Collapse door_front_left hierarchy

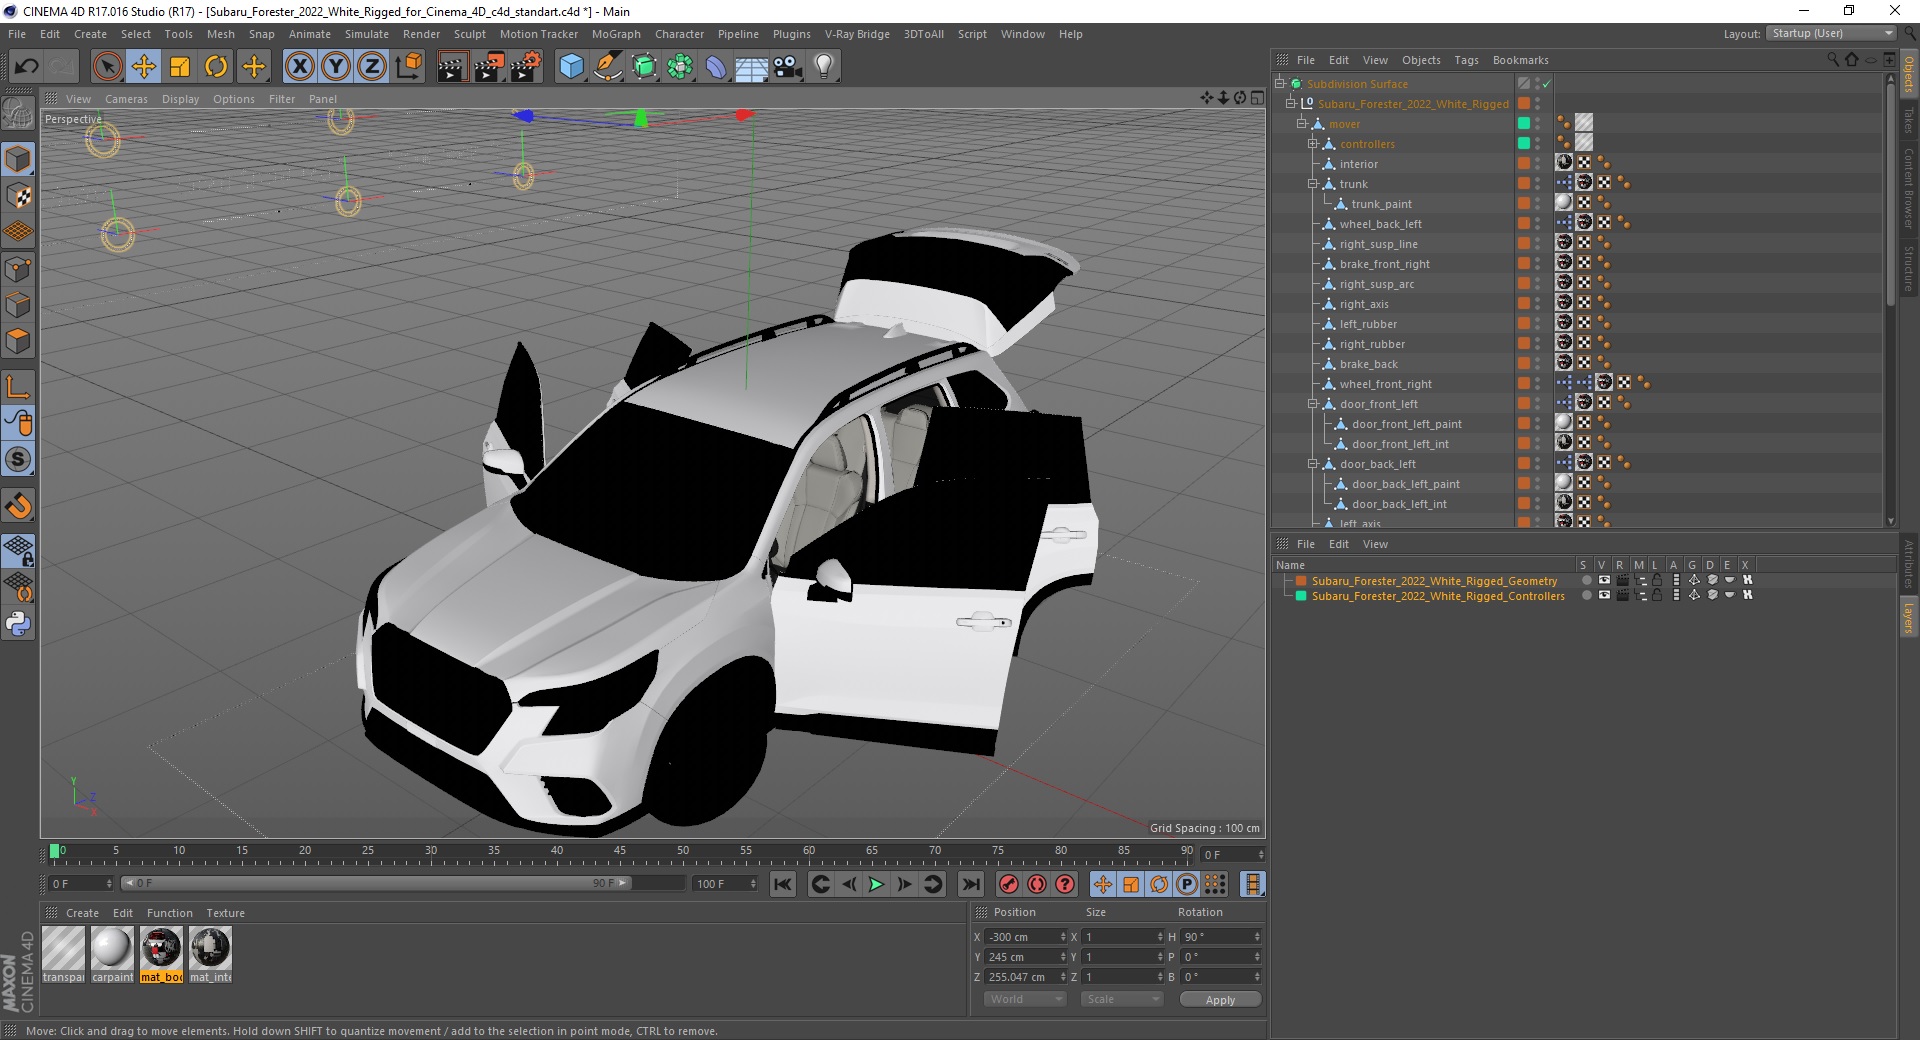[1313, 404]
